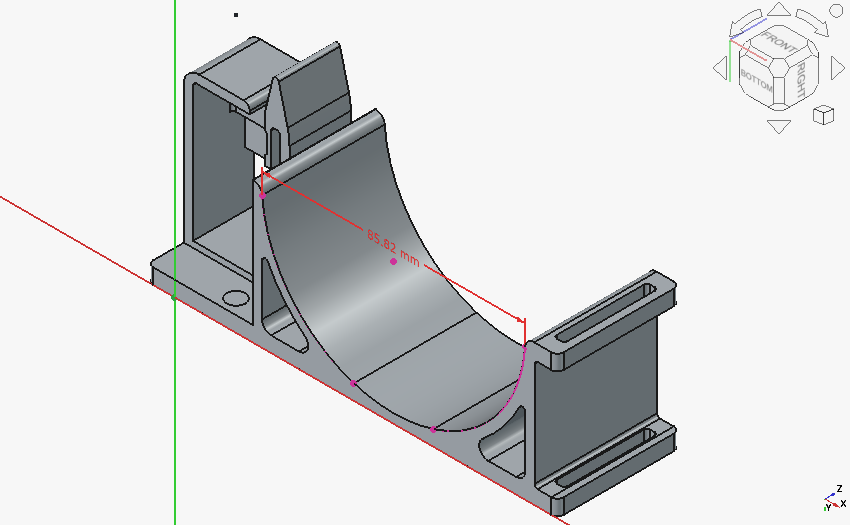The height and width of the screenshot is (525, 850).
Task: Select the magenta midpoint on the dimension line
Action: [393, 261]
